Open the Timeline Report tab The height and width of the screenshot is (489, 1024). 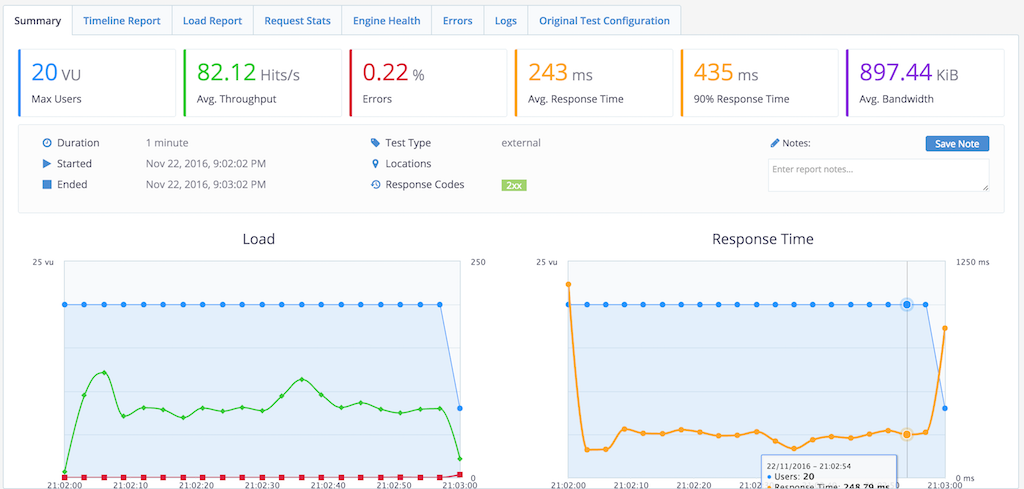click(x=121, y=20)
